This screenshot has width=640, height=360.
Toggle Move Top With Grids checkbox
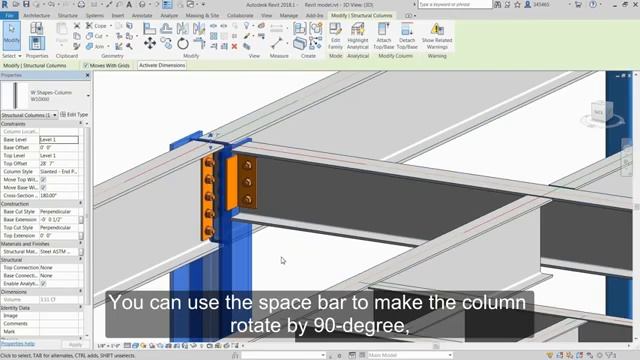point(43,180)
